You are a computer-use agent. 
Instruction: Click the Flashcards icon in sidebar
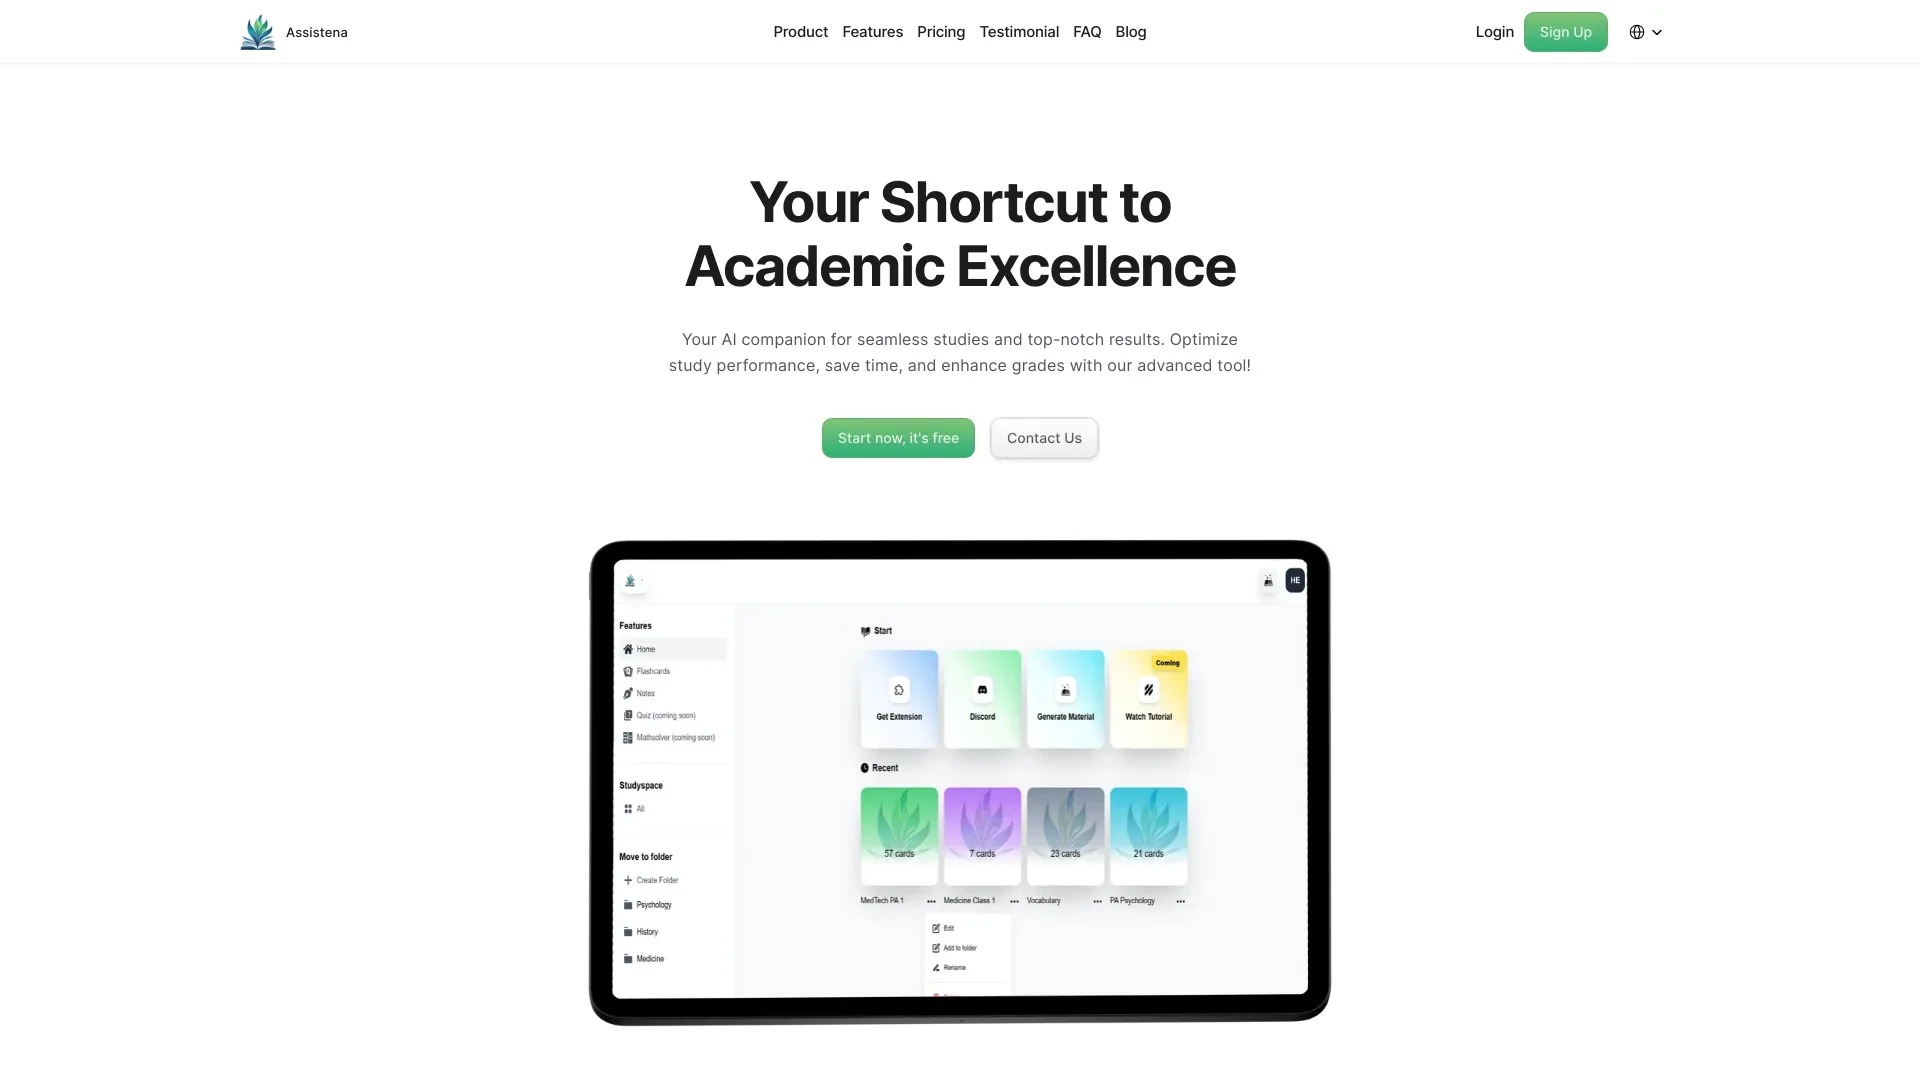tap(628, 670)
